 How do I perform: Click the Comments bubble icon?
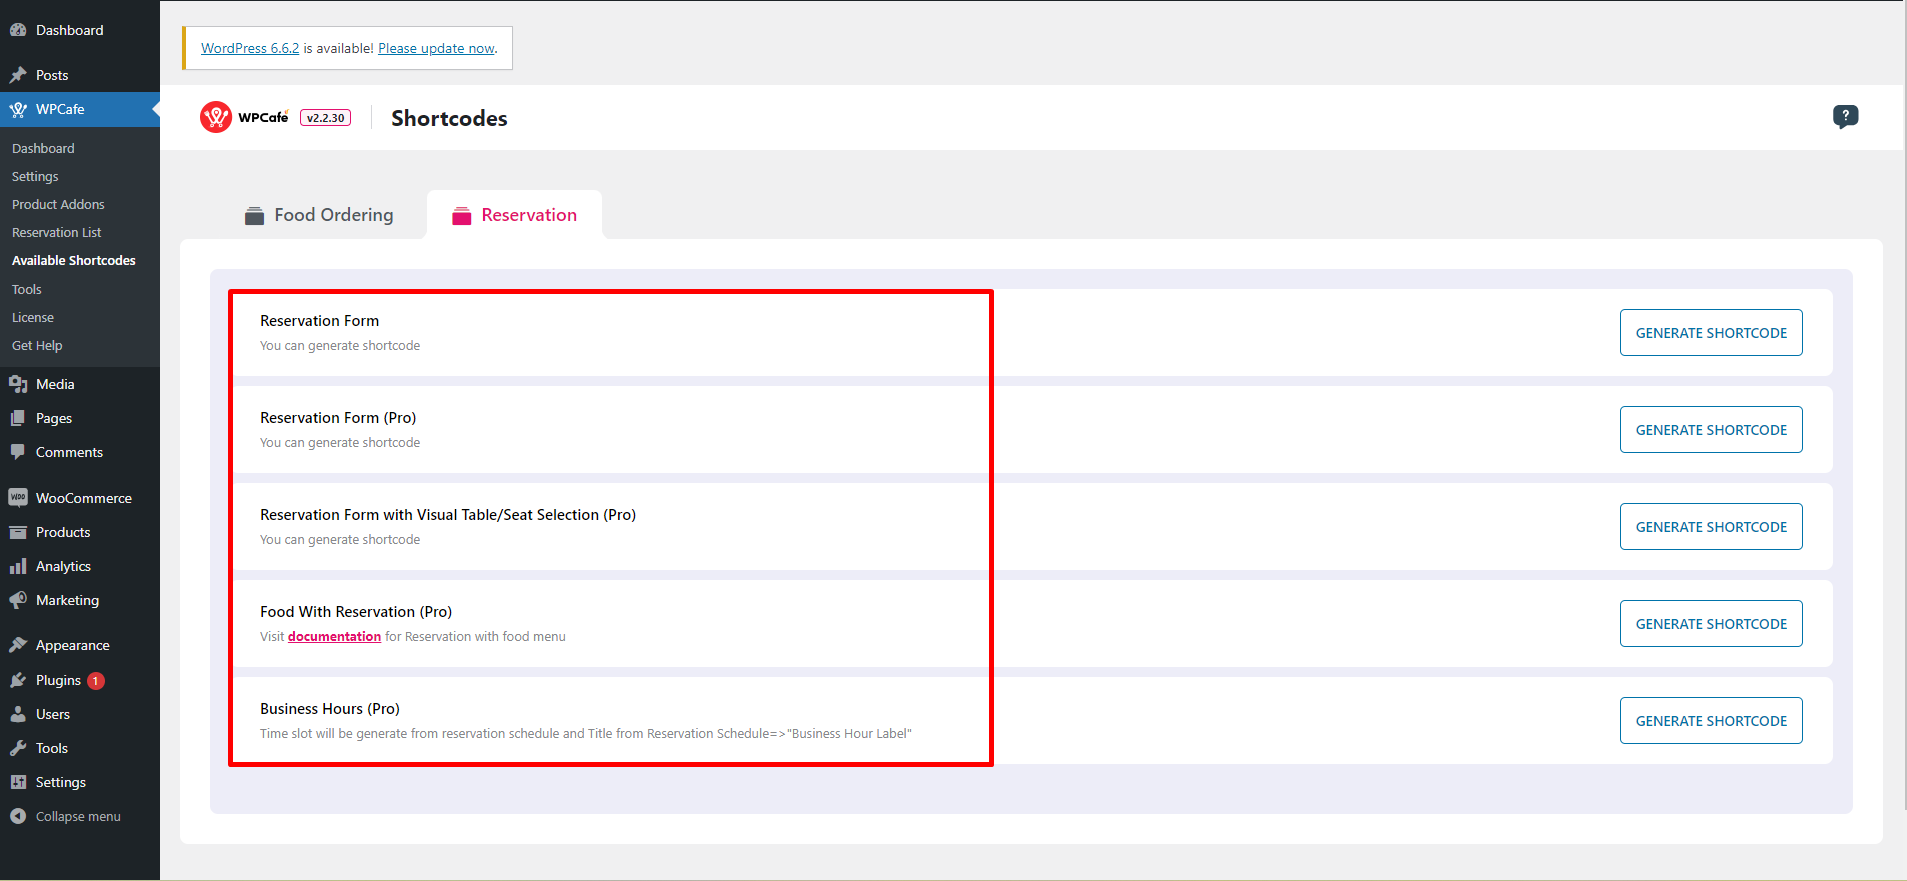click(x=18, y=452)
